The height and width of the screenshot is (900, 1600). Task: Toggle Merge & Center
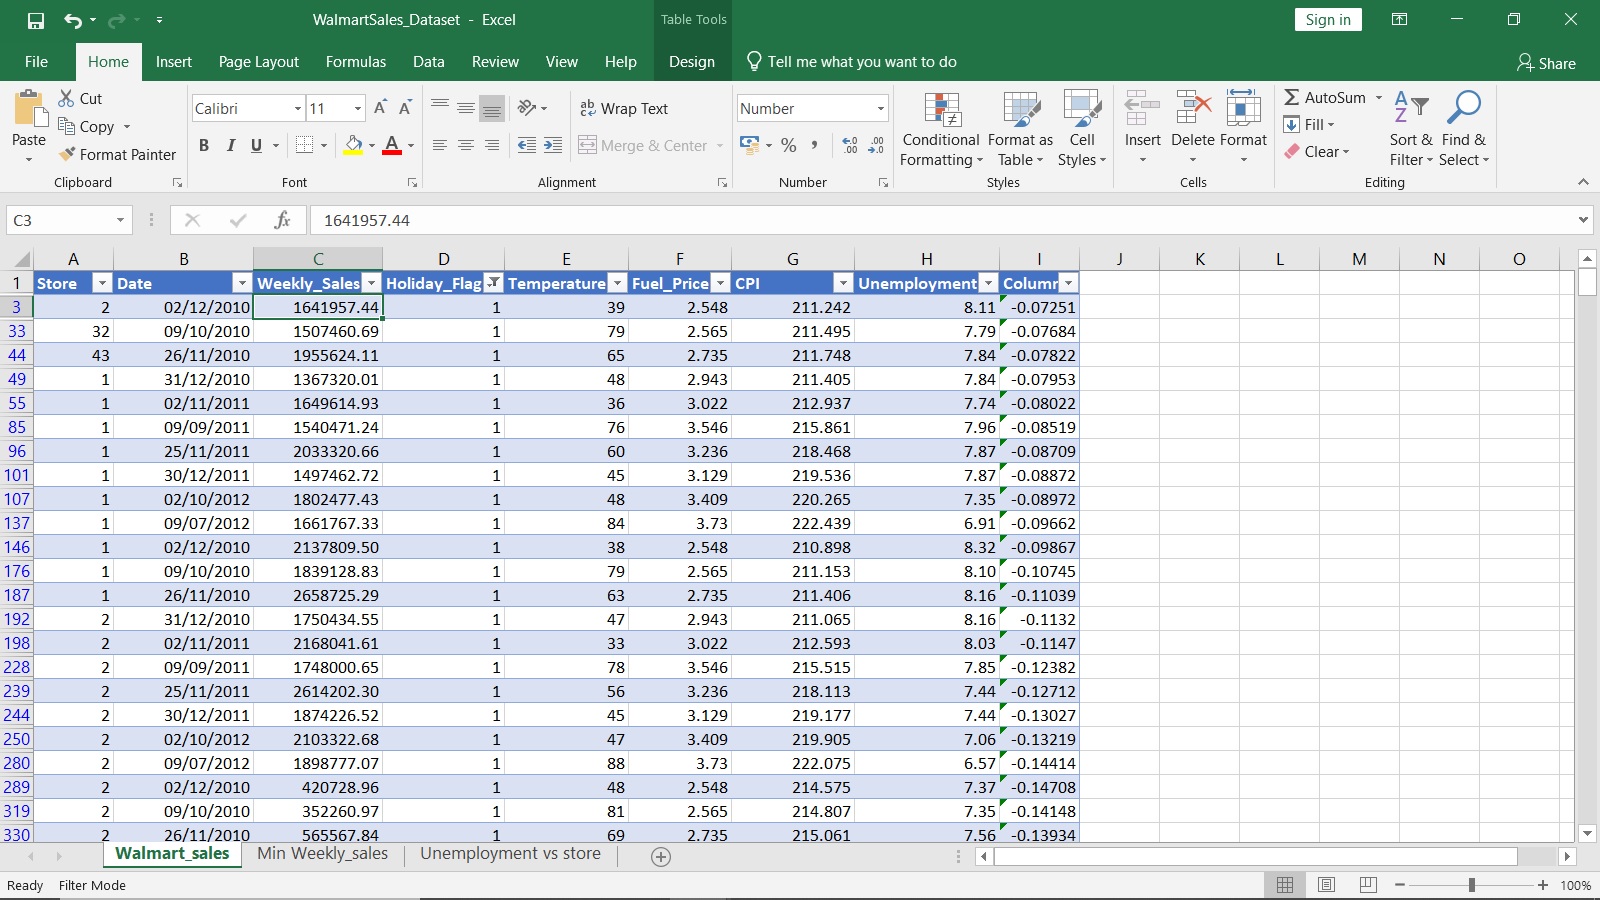[x=643, y=145]
